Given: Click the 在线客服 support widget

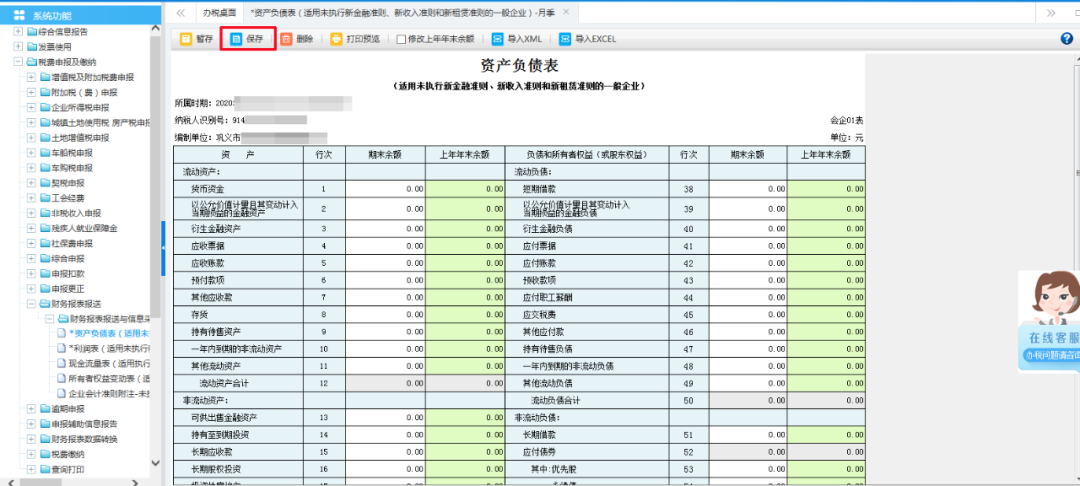Looking at the screenshot, I should coord(1049,320).
